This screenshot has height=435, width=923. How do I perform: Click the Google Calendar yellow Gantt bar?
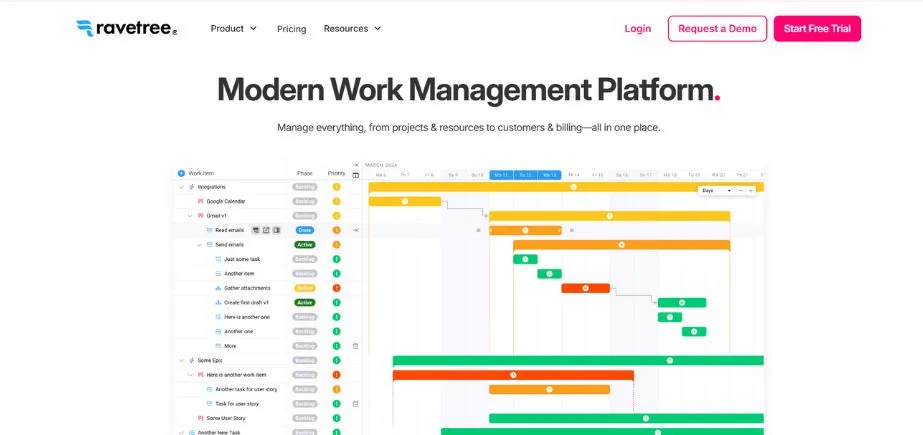[x=405, y=201]
